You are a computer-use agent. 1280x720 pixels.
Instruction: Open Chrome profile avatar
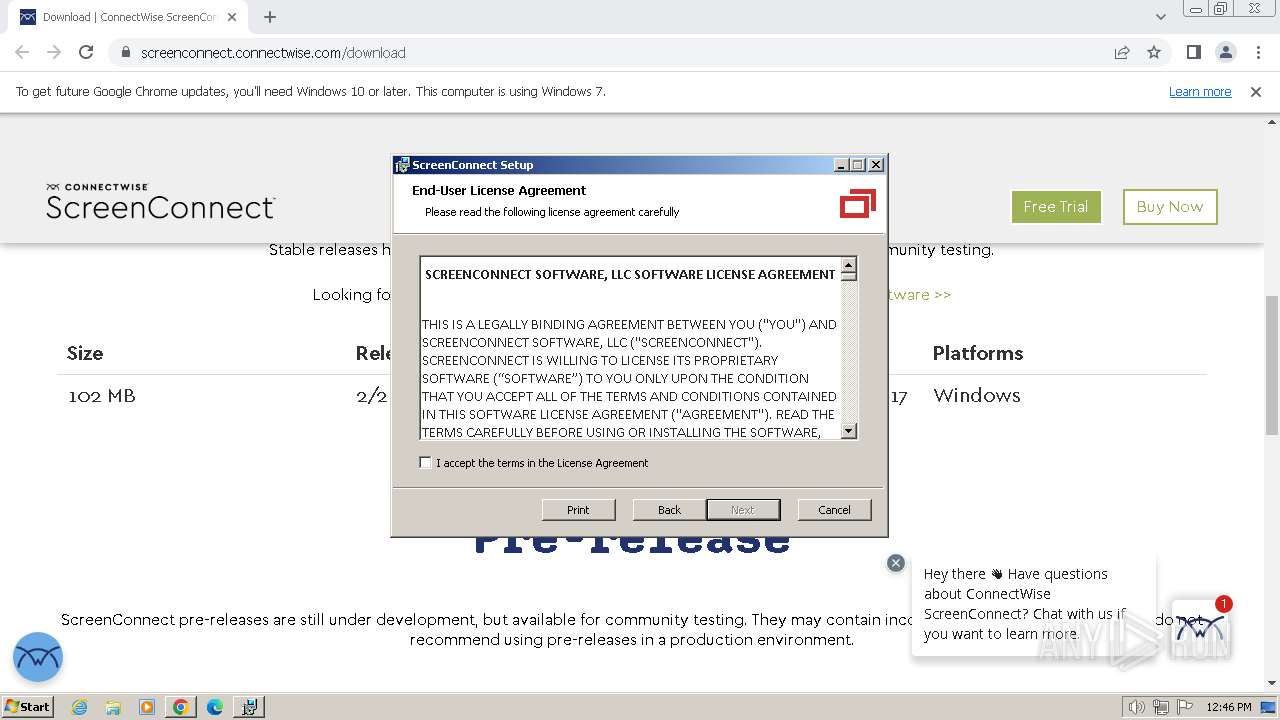1225,52
